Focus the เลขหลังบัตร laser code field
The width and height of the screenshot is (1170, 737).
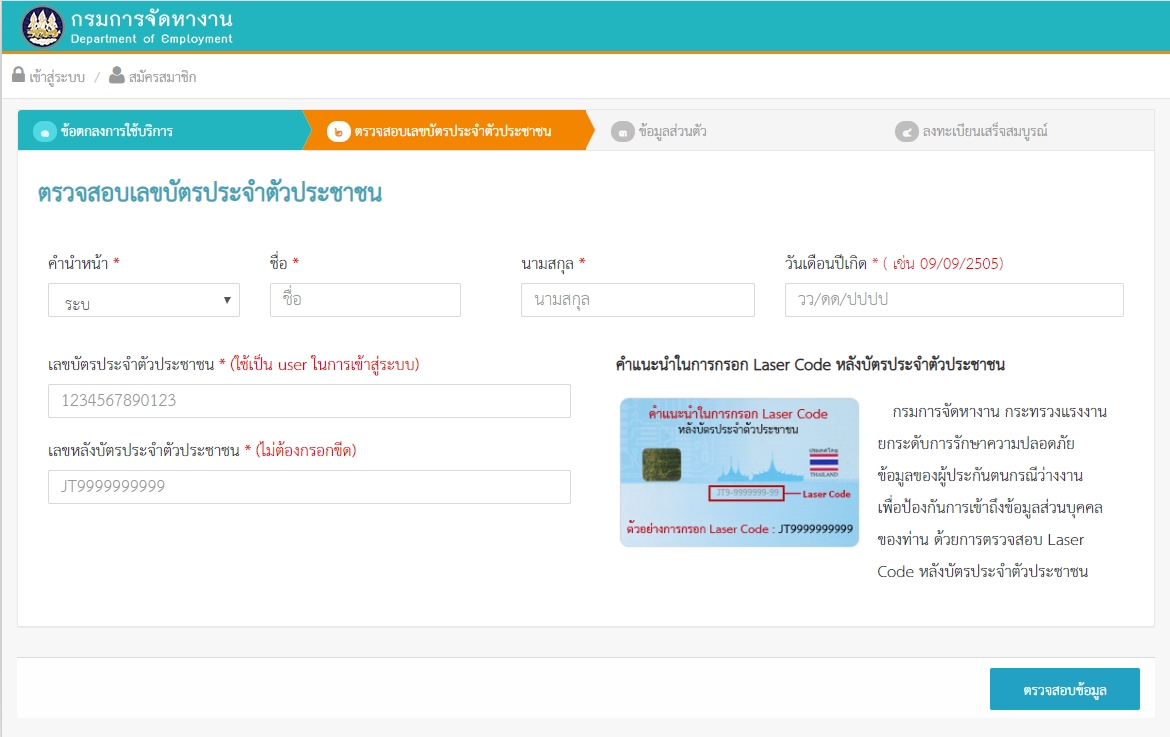click(309, 486)
